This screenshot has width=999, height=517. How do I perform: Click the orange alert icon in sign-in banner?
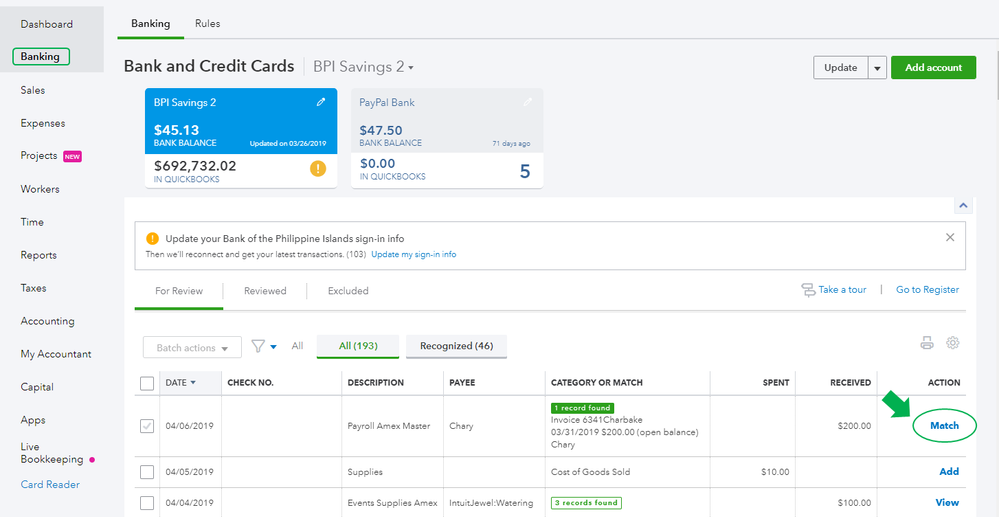coord(152,239)
